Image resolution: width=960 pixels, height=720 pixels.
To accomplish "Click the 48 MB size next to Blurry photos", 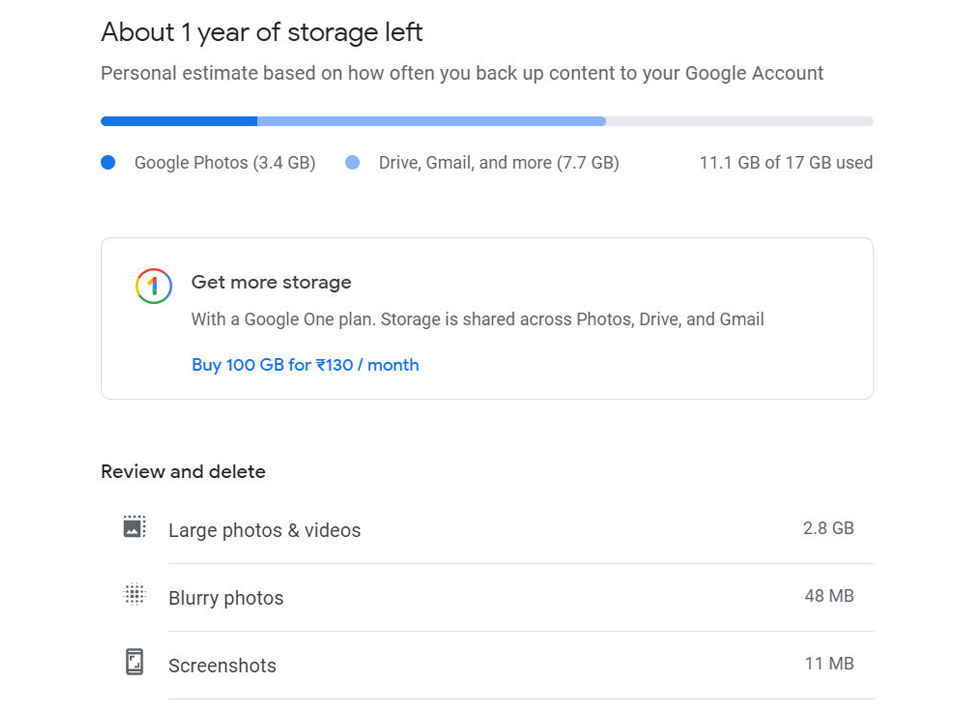I will (829, 596).
